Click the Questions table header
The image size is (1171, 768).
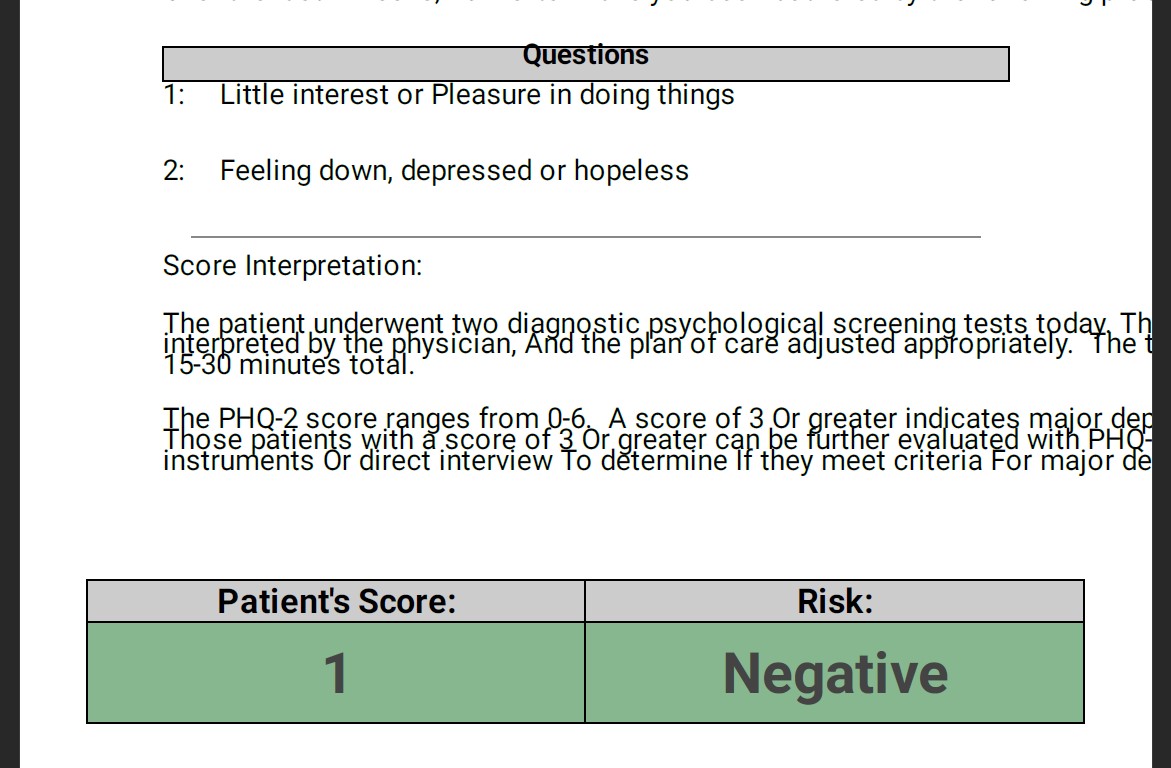point(585,58)
